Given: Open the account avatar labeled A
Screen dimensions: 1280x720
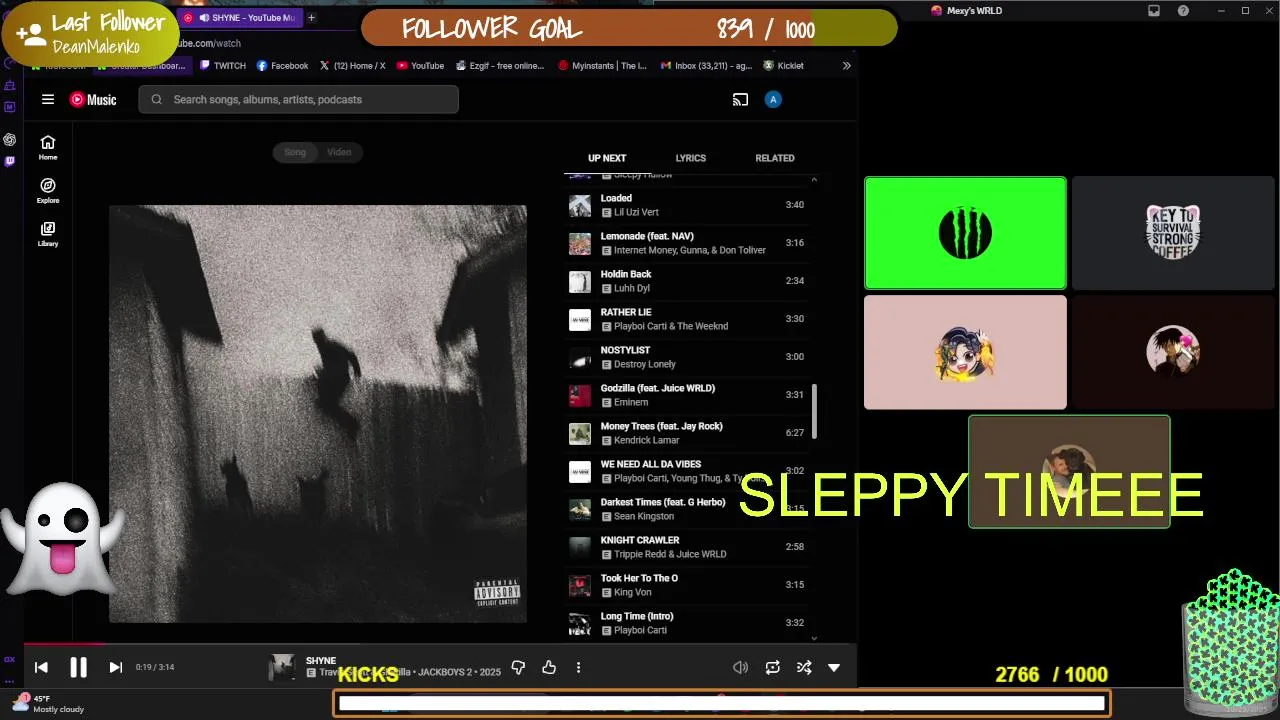Looking at the screenshot, I should tap(772, 99).
